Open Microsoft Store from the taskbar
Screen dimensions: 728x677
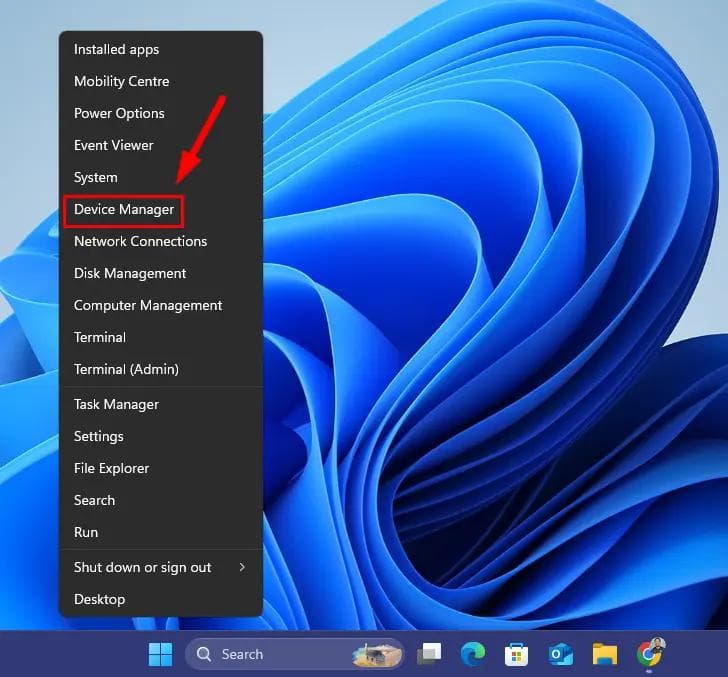(x=516, y=655)
